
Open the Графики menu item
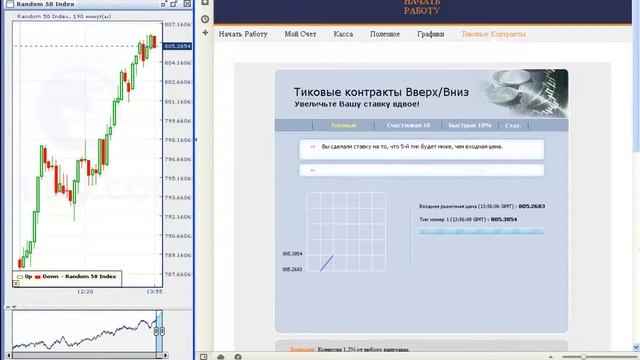(x=431, y=34)
